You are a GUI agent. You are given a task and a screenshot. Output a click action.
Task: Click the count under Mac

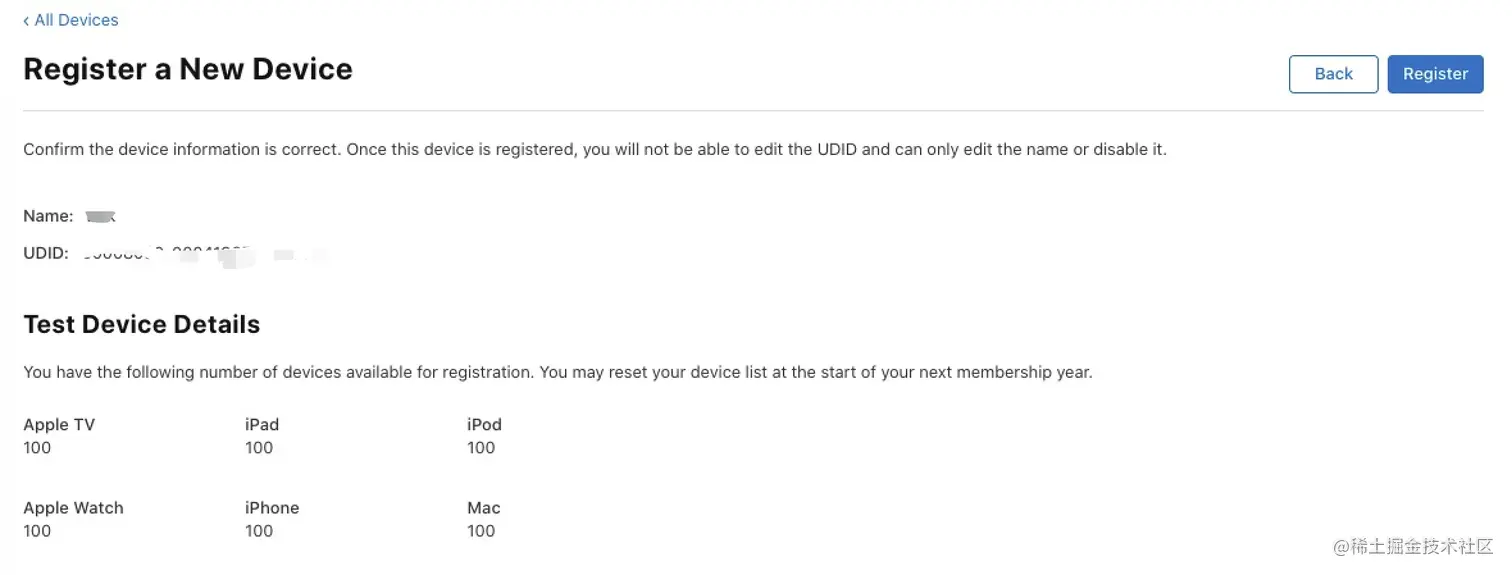pos(481,531)
